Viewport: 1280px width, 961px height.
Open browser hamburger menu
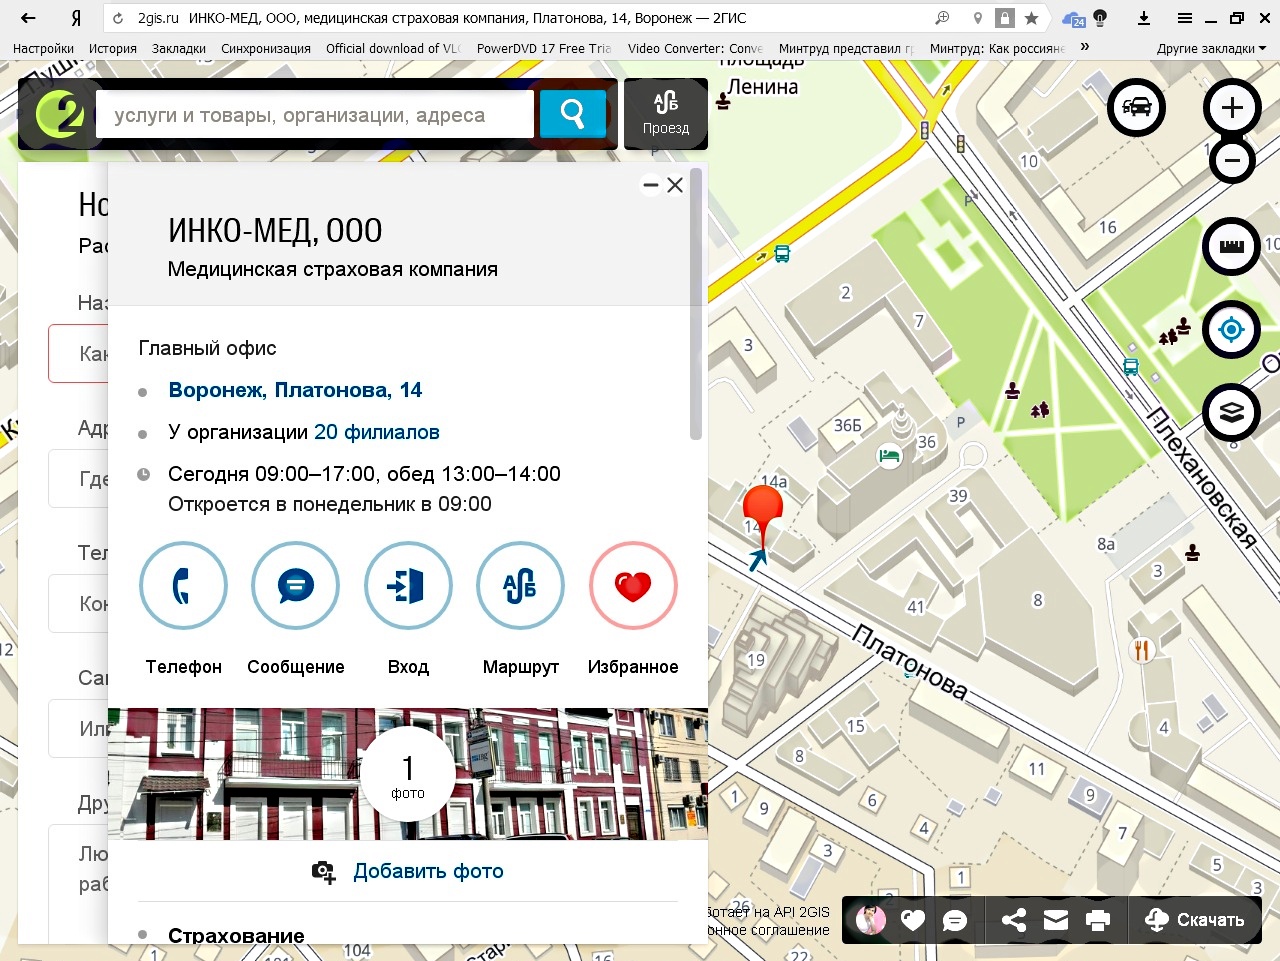click(1184, 18)
